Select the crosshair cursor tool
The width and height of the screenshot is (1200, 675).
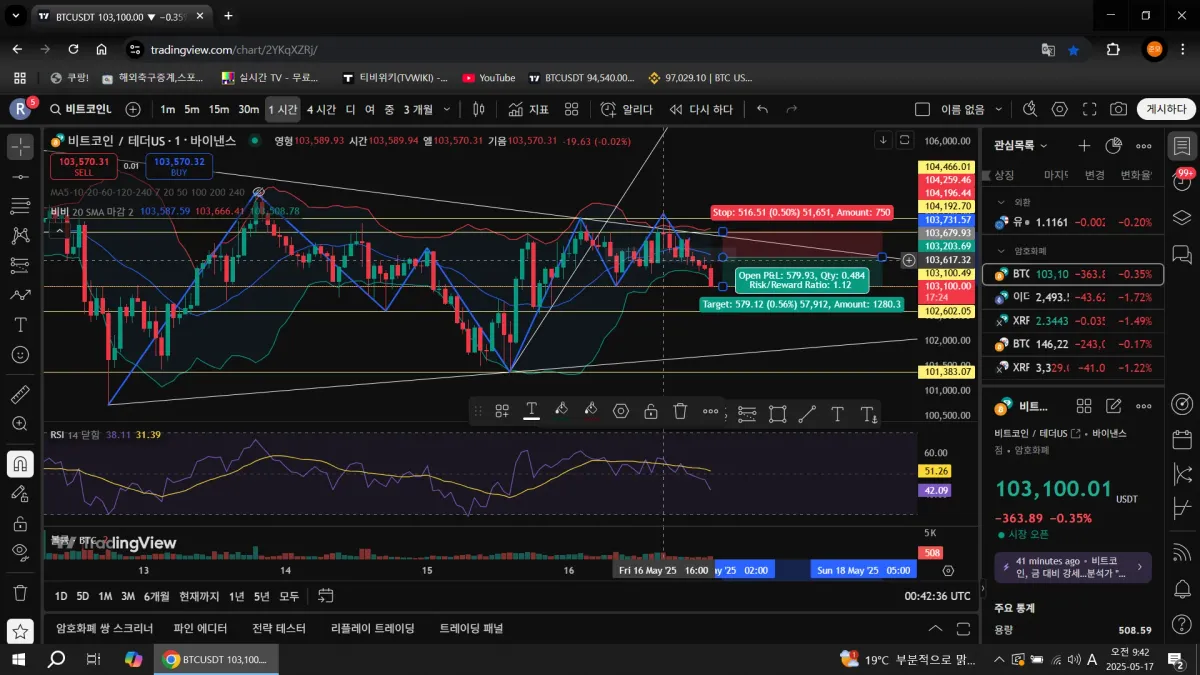(x=20, y=147)
